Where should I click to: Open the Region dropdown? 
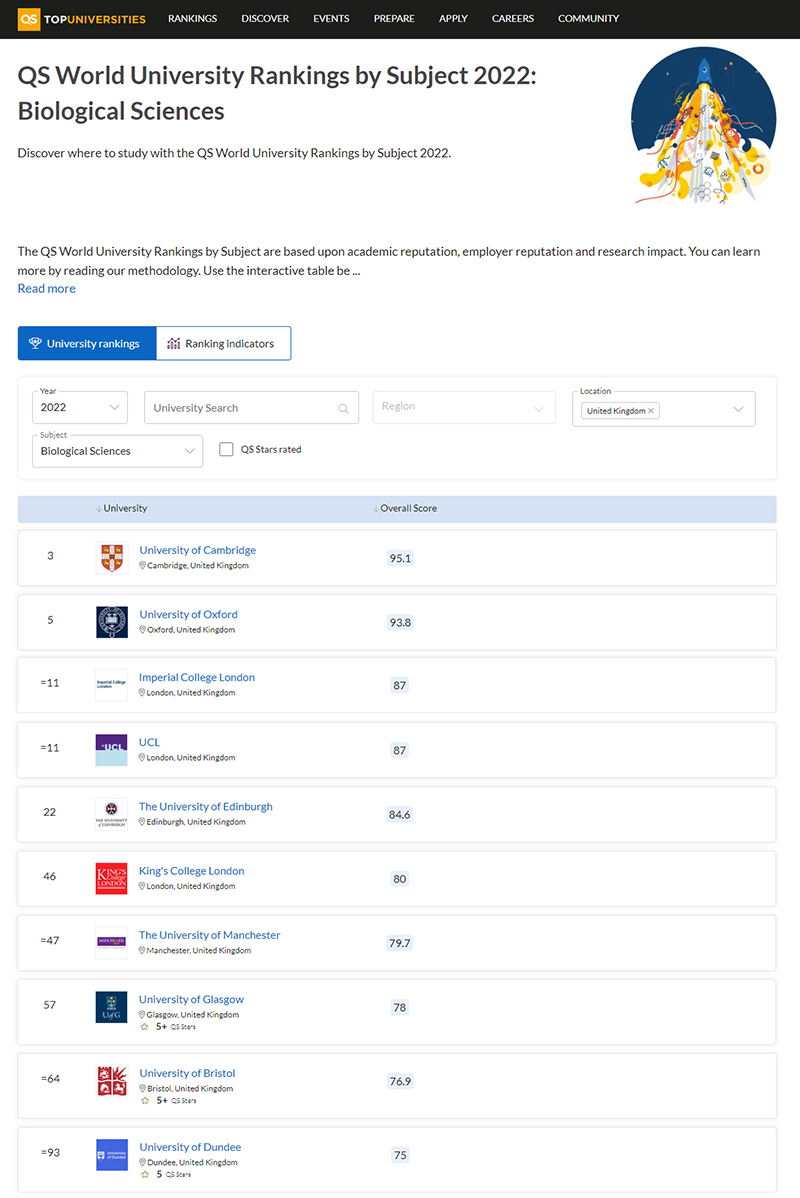pos(464,407)
